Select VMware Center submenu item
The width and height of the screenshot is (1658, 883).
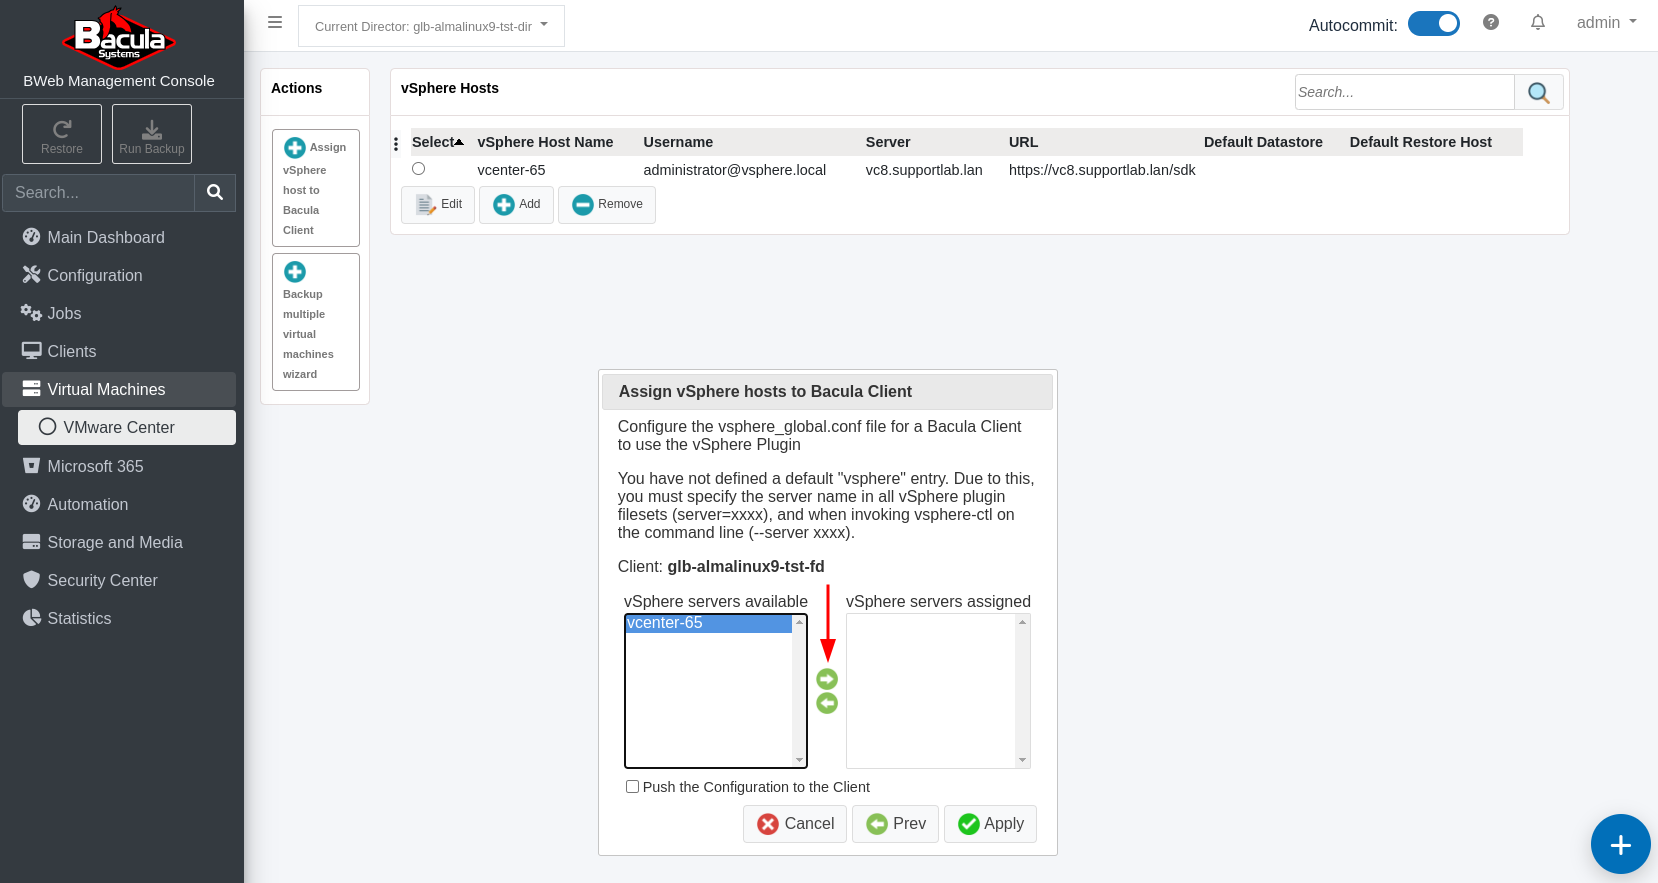pos(127,427)
